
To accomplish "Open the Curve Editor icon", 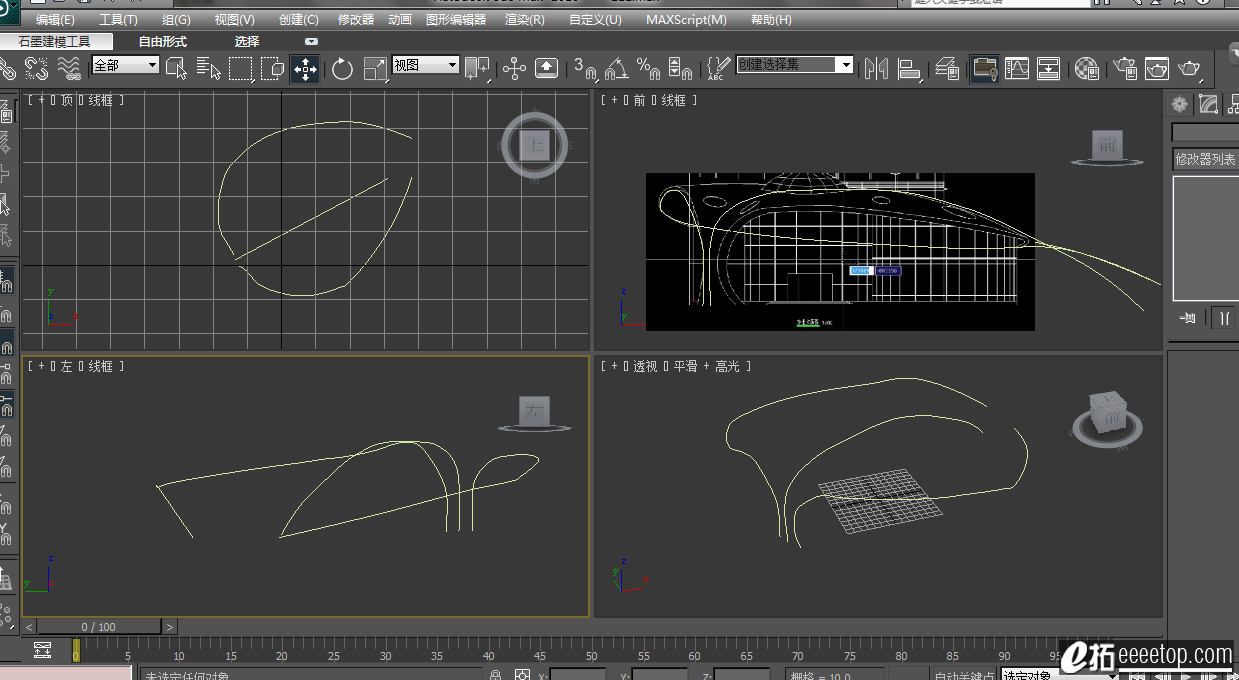I will [1017, 68].
